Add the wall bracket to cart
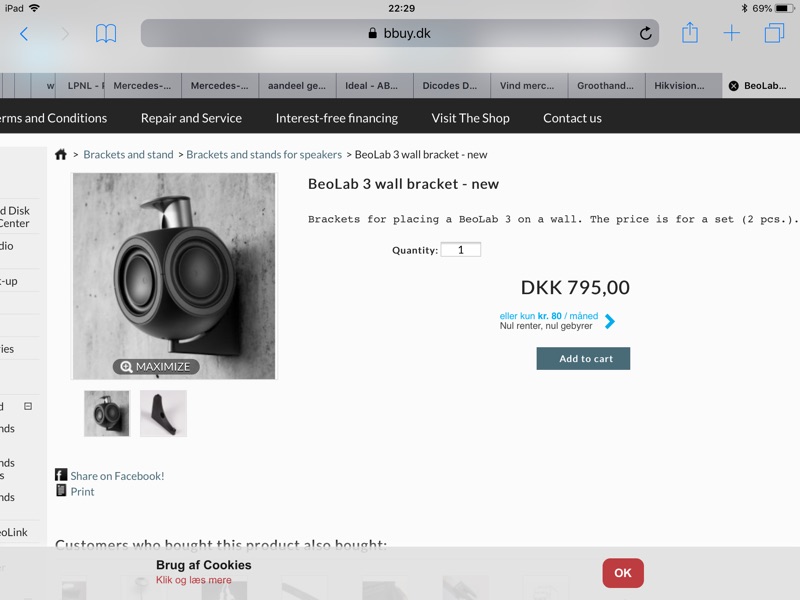Viewport: 800px width, 600px height. point(583,359)
